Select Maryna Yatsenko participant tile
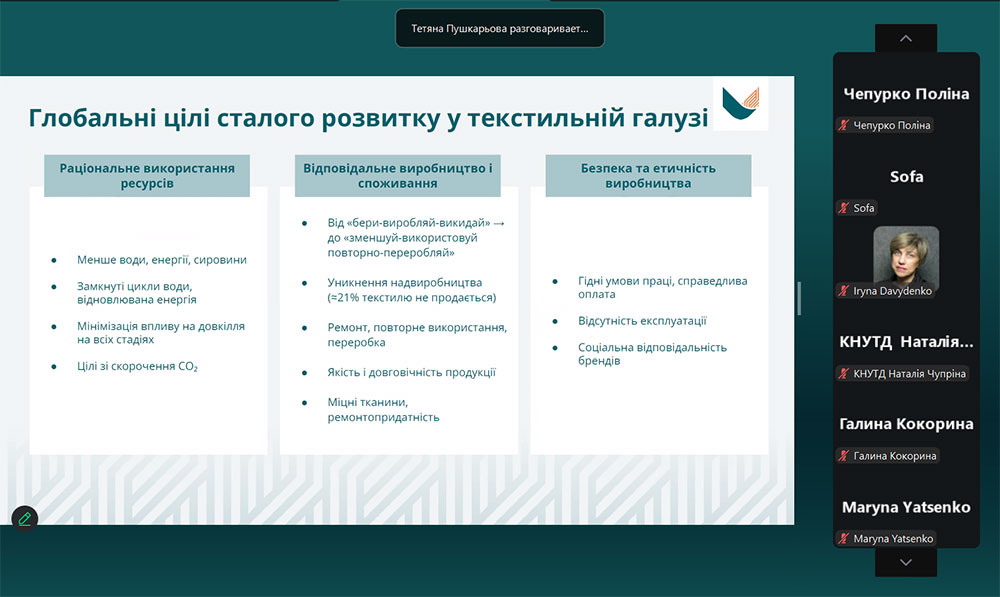The height and width of the screenshot is (597, 1000). (906, 507)
